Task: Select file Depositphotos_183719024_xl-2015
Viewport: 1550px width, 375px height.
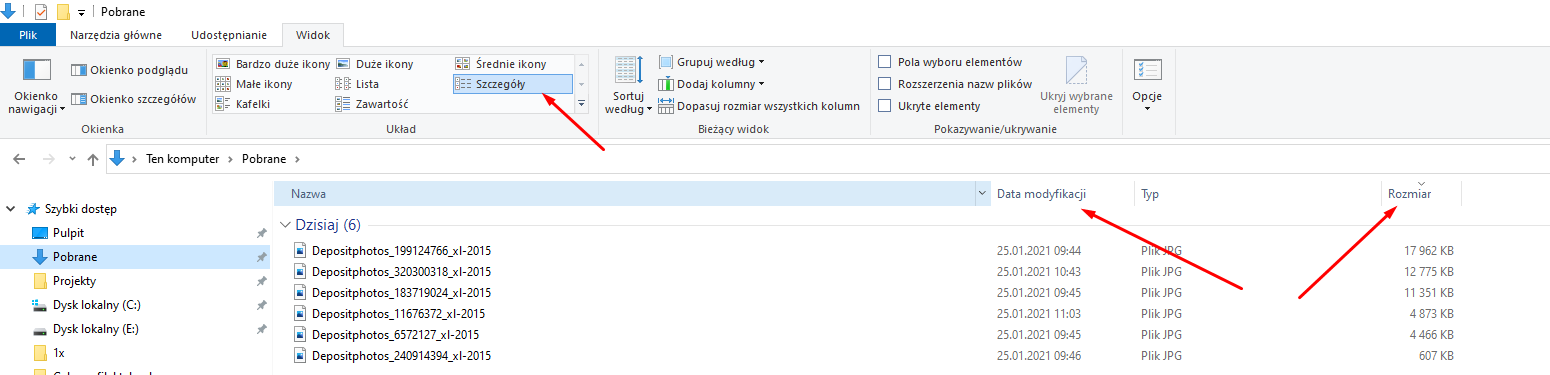Action: tap(401, 293)
